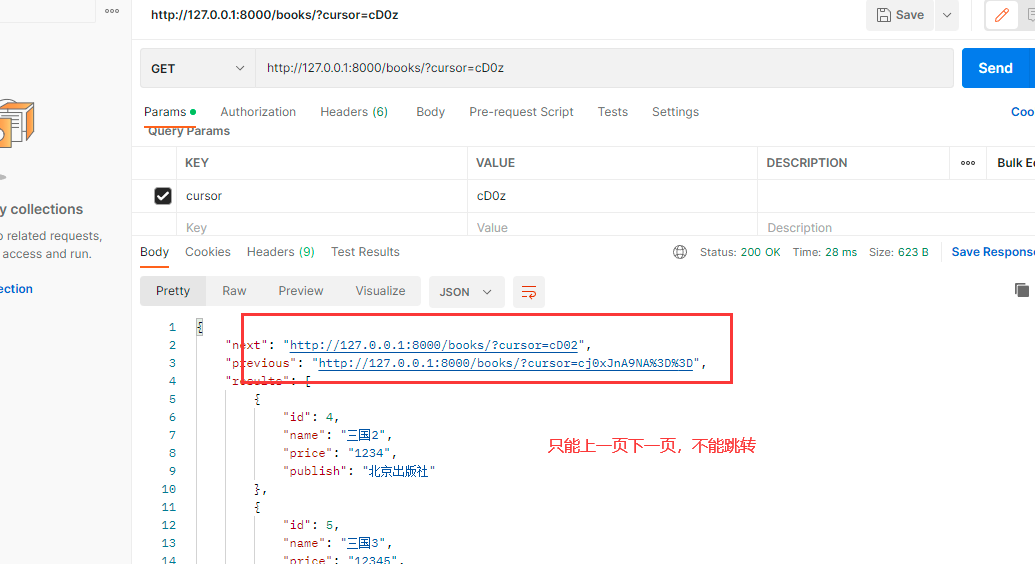1035x564 pixels.
Task: Open the next page cursor URL link
Action: point(434,345)
